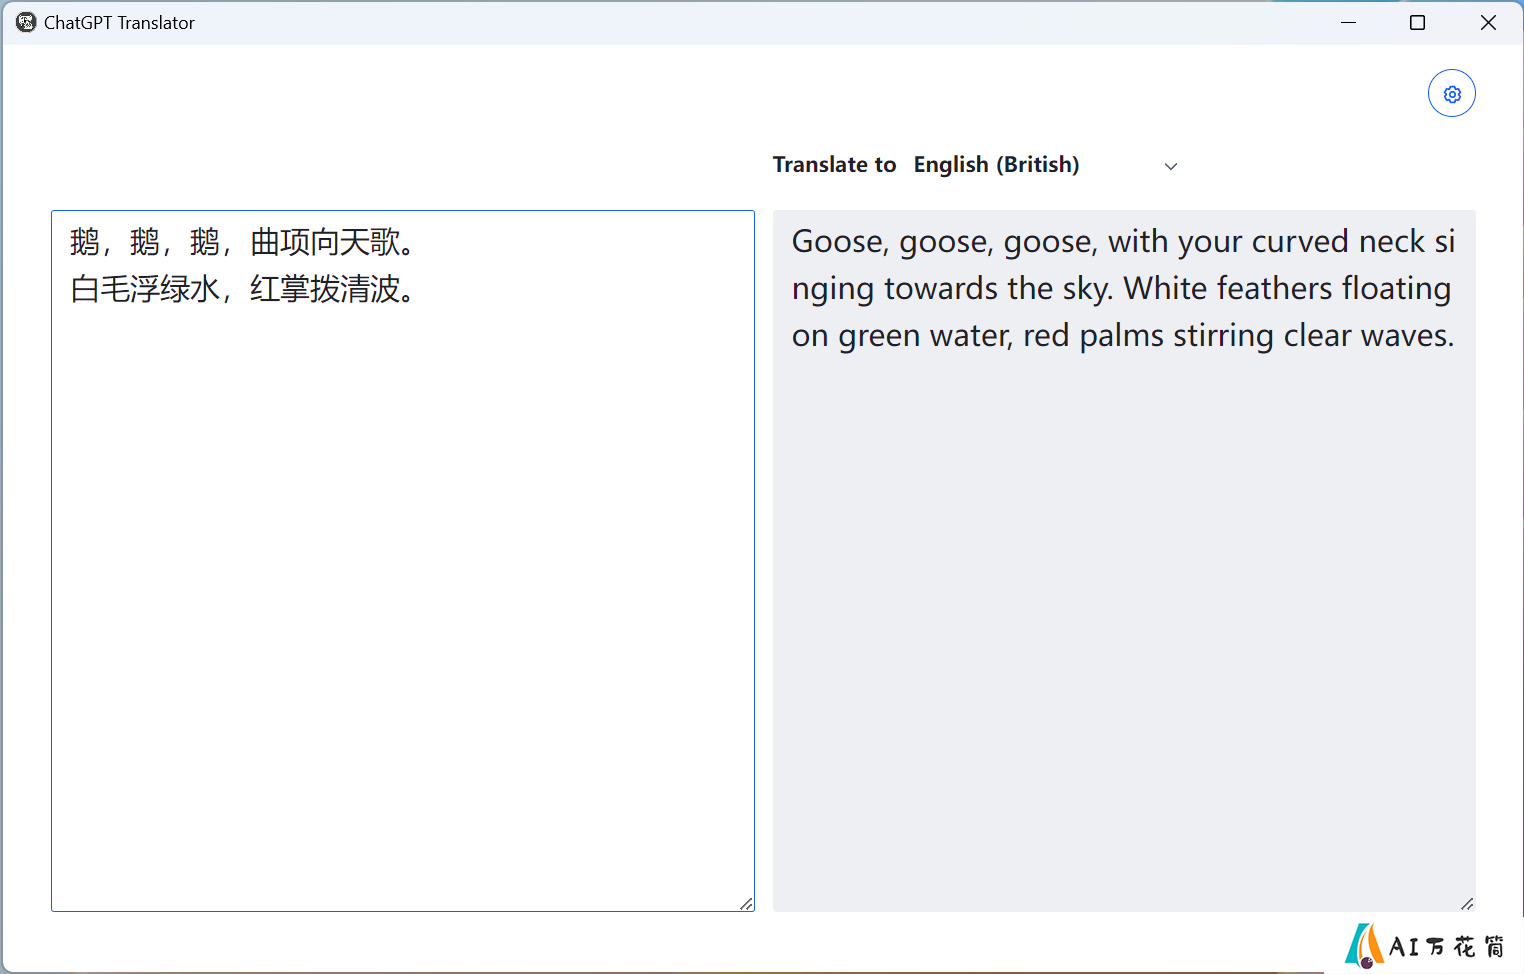Click the line '鹅，鹅，鹅，曲项向天歌。'
The width and height of the screenshot is (1524, 974).
241,242
